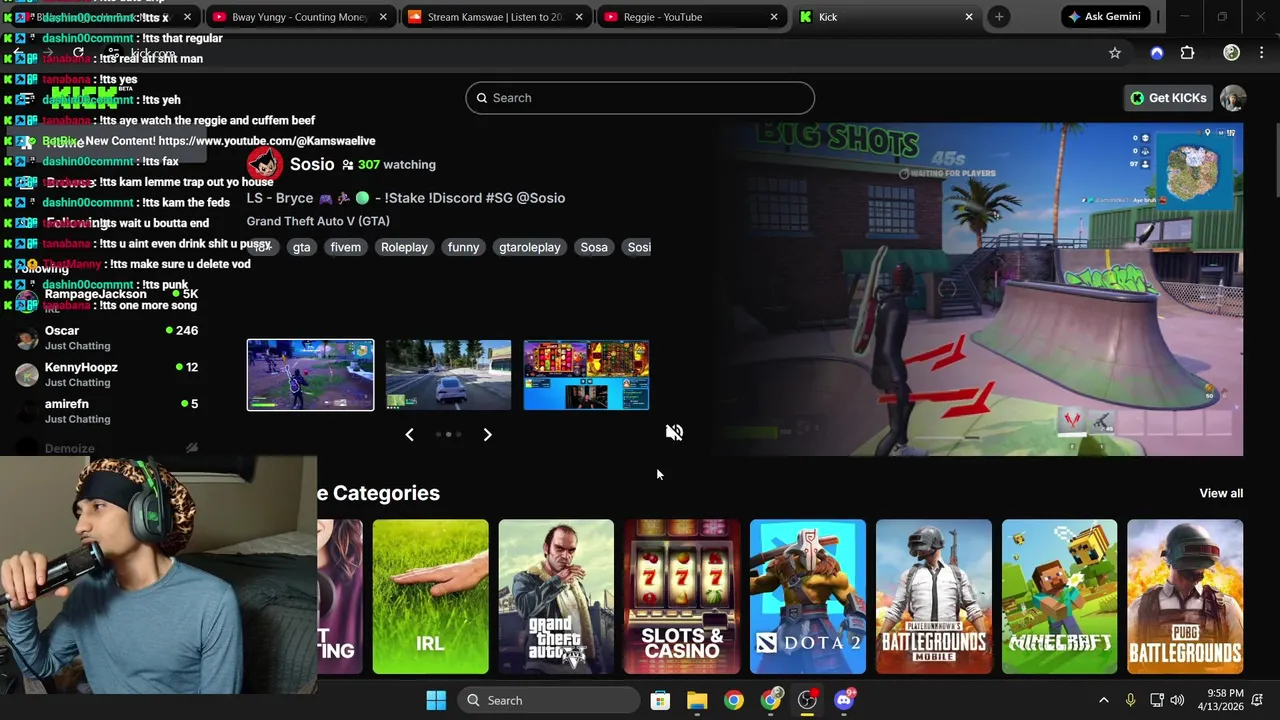
Task: Open a new browser tab
Action: [999, 17]
